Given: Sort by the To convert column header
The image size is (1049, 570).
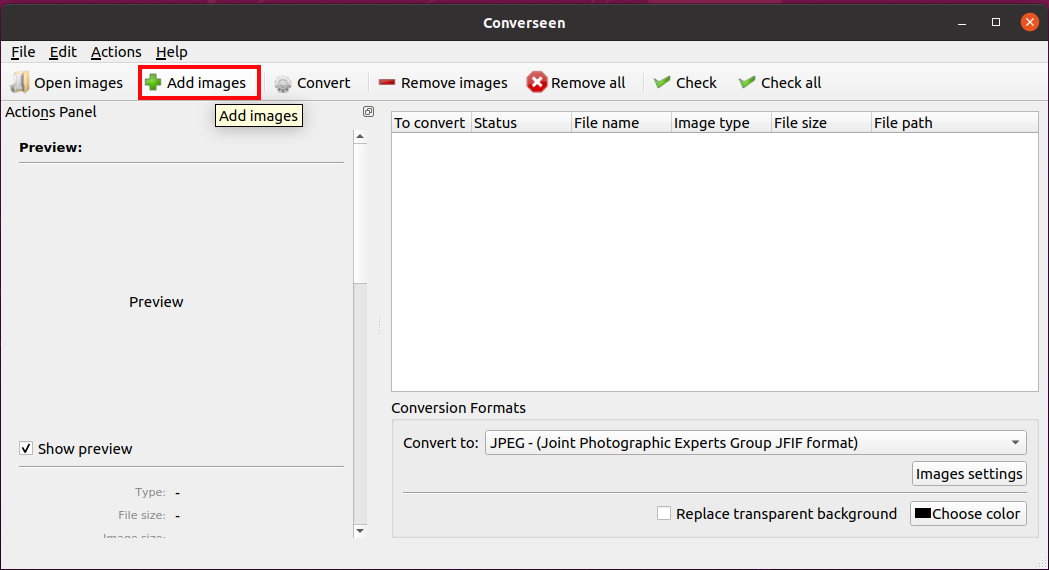Looking at the screenshot, I should pos(432,122).
